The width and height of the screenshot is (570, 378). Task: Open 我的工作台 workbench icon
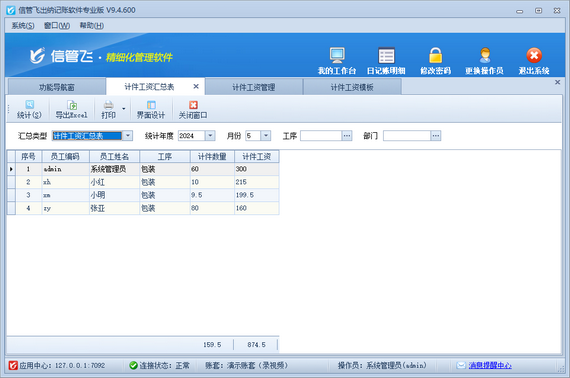coord(337,56)
